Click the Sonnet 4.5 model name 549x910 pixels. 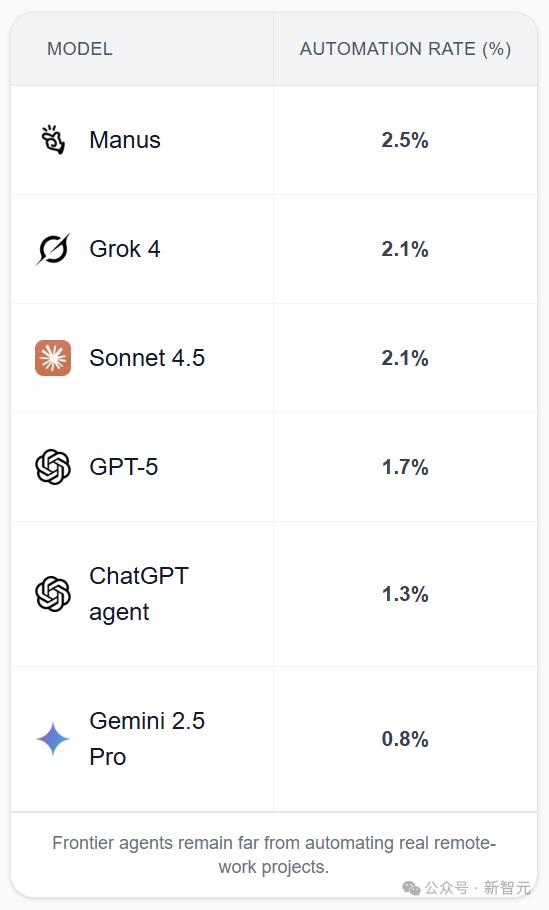[147, 358]
